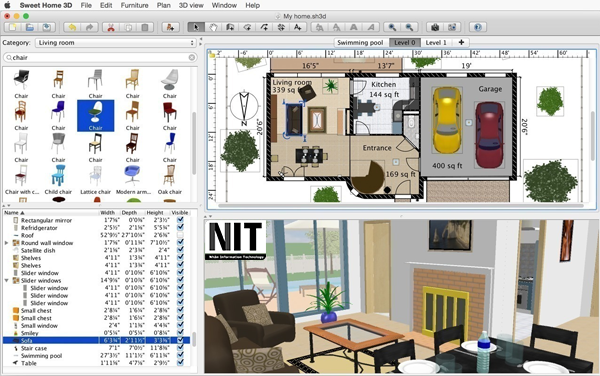
Task: Click the Create photo camera icon
Action: point(435,28)
